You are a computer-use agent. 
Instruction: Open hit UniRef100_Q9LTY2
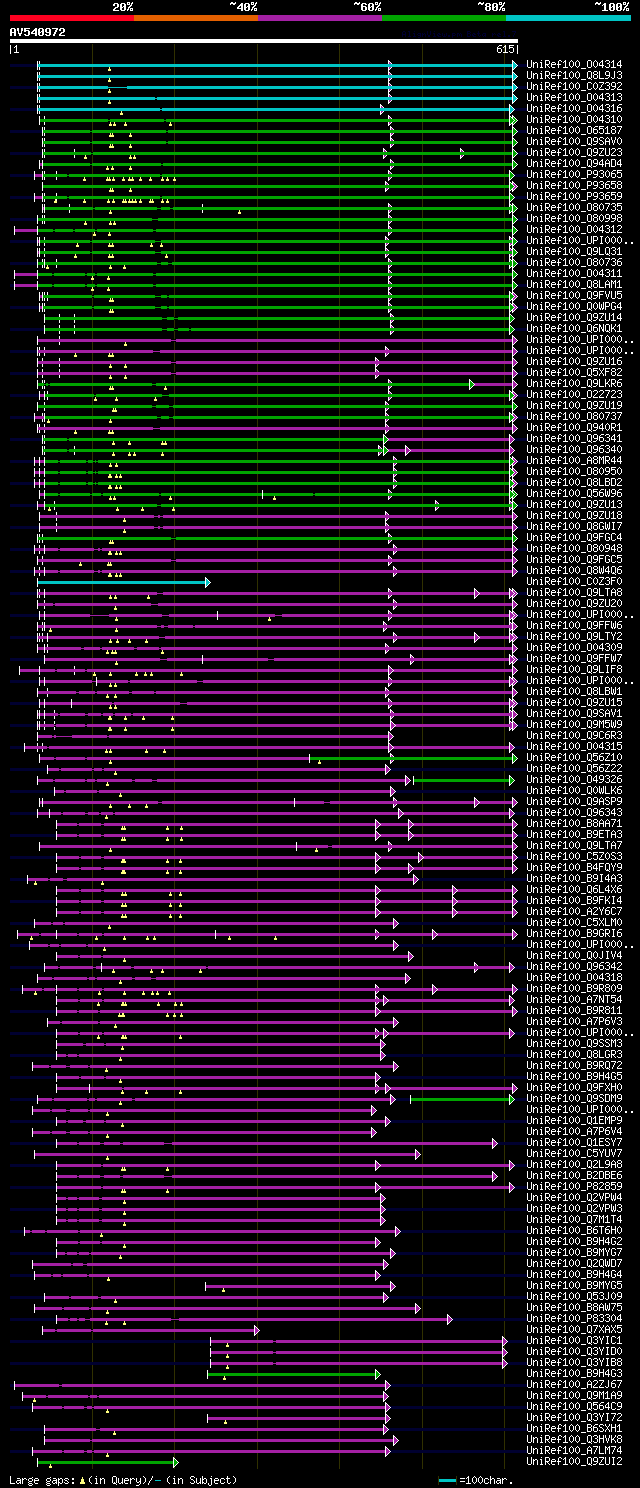click(x=574, y=637)
